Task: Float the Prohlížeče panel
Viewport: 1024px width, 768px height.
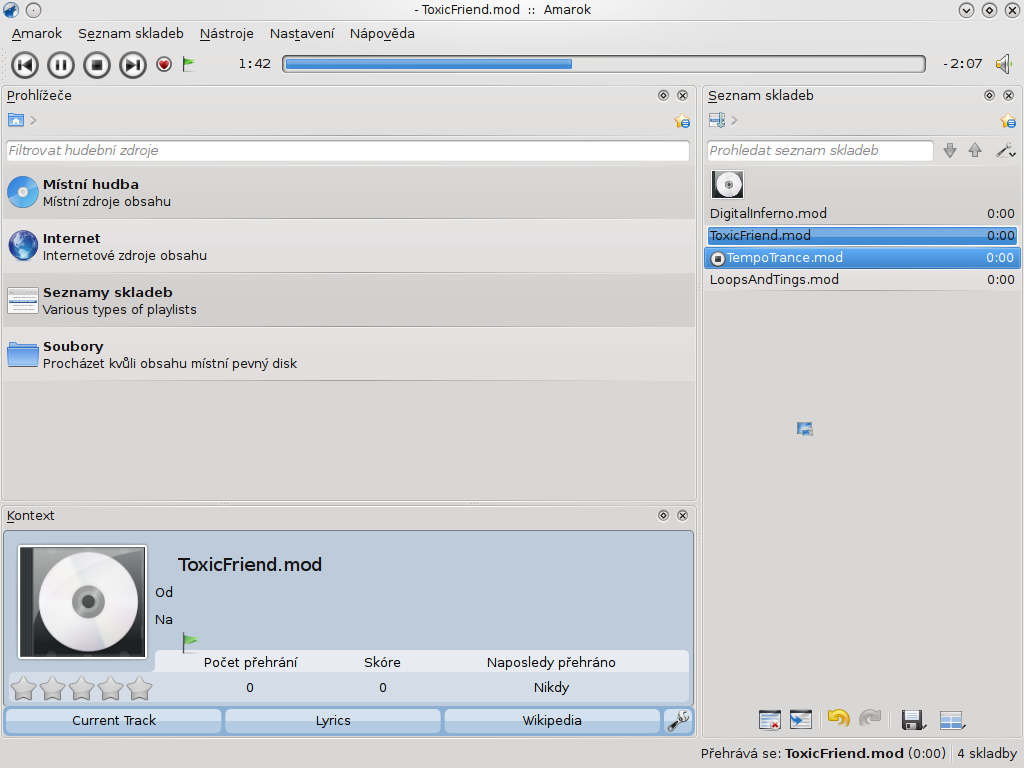Action: 664,95
